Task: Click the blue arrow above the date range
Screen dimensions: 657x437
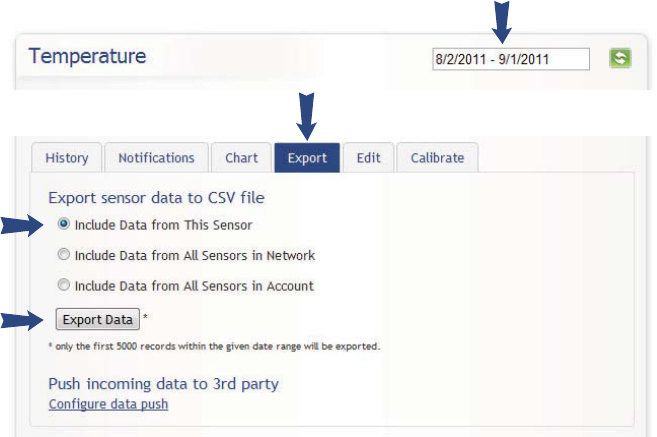Action: pos(502,18)
